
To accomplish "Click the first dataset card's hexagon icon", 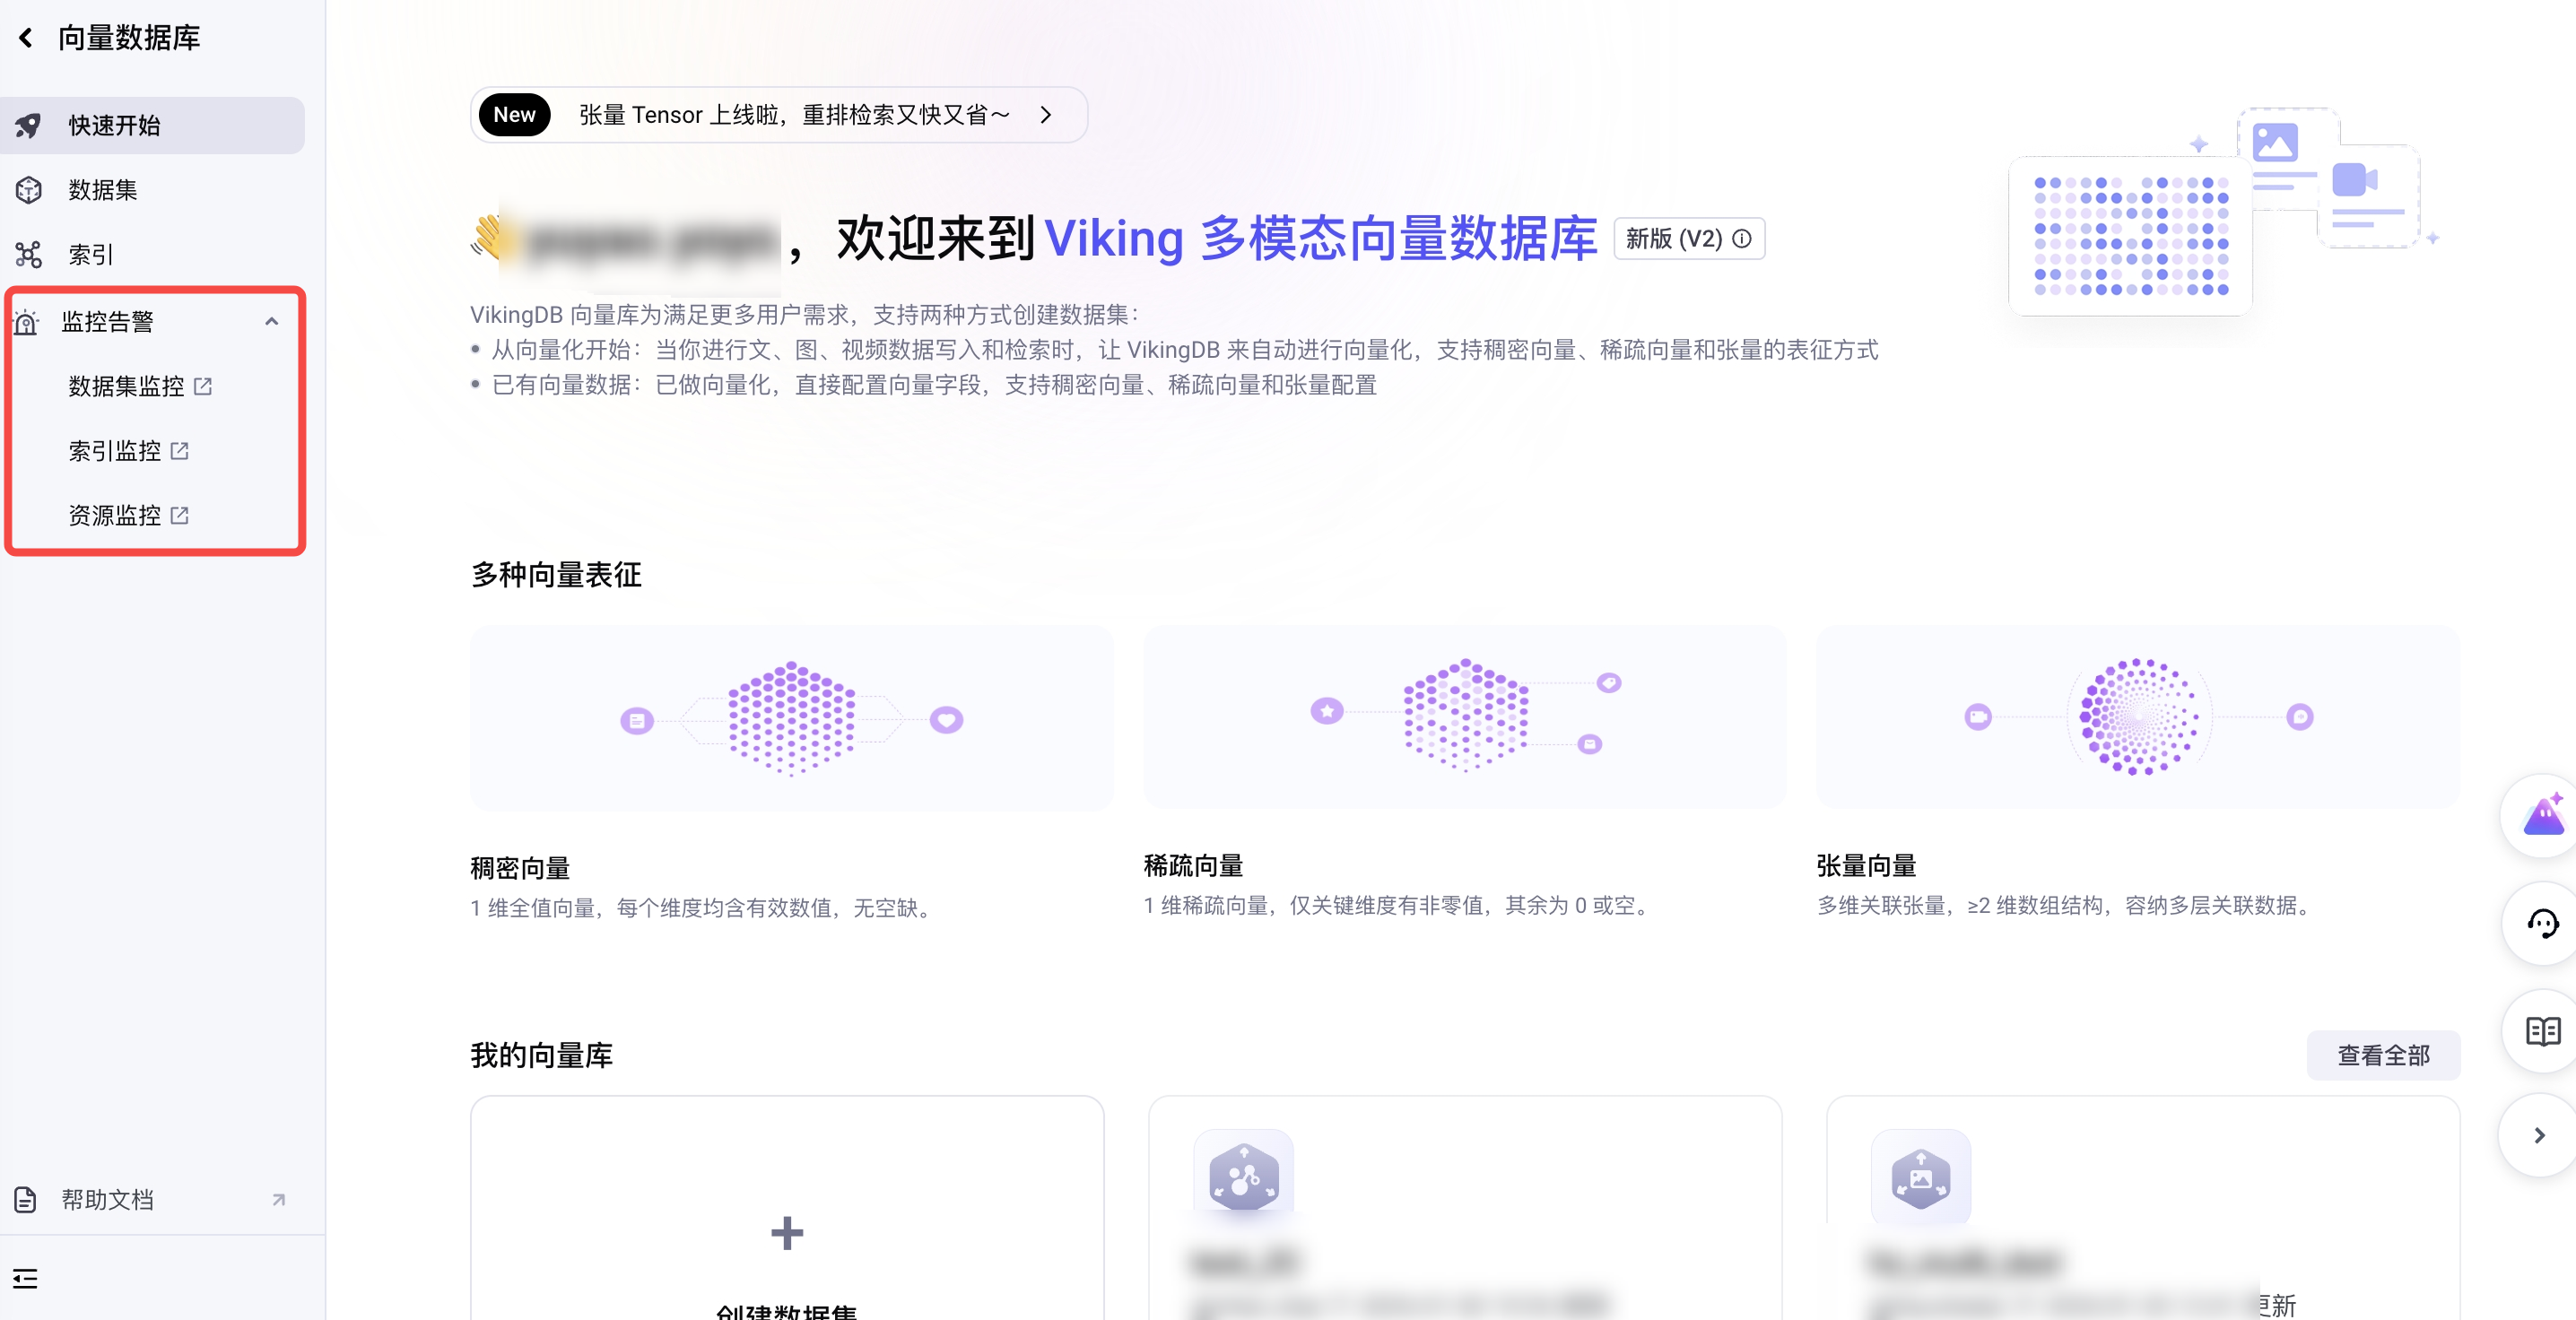I will coord(1243,1177).
